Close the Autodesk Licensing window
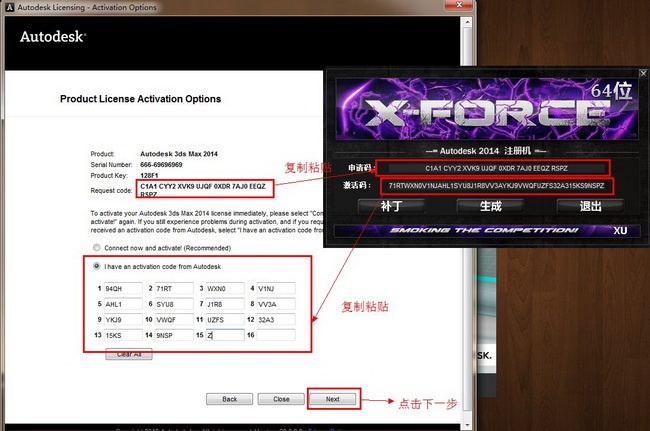 [x=459, y=5]
